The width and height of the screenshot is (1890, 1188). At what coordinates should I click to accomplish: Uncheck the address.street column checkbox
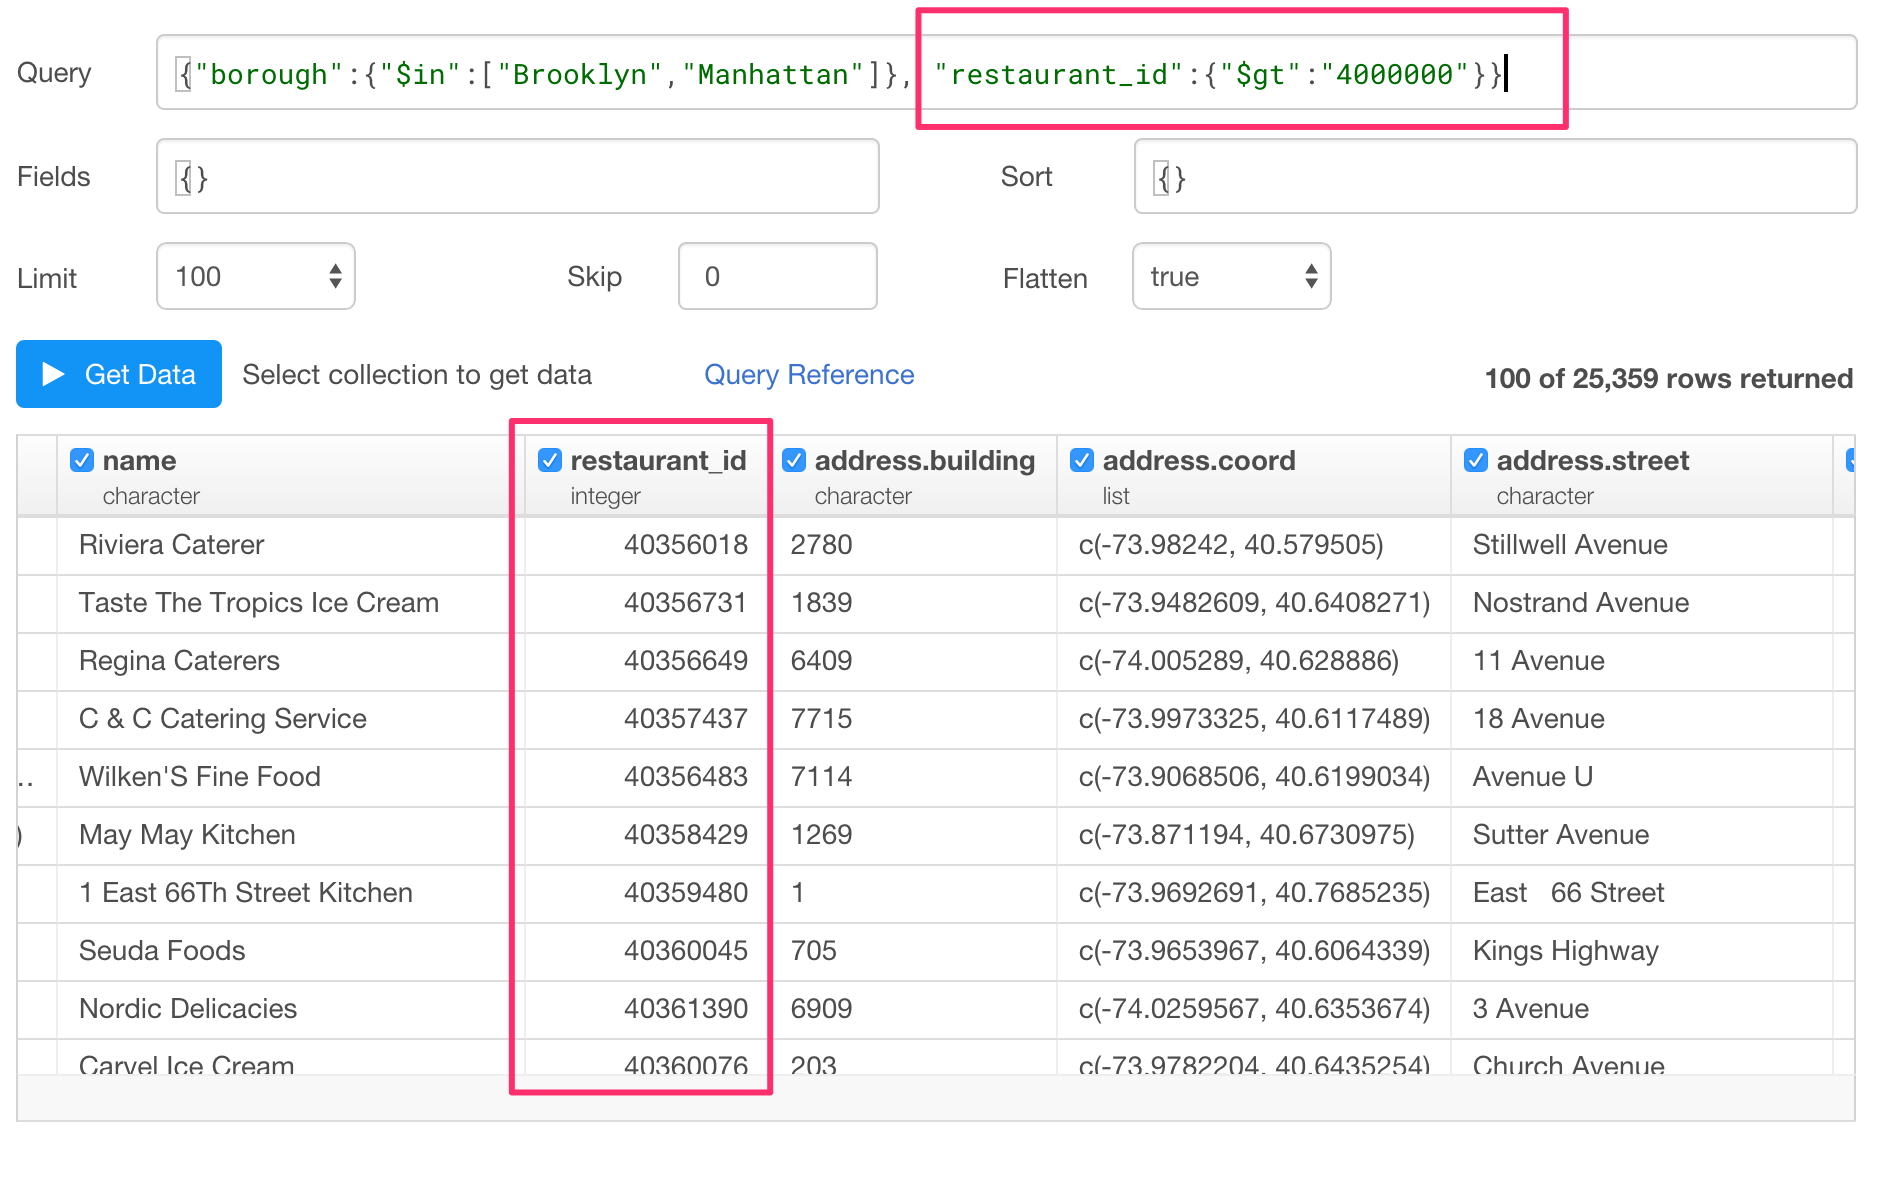pyautogui.click(x=1476, y=460)
